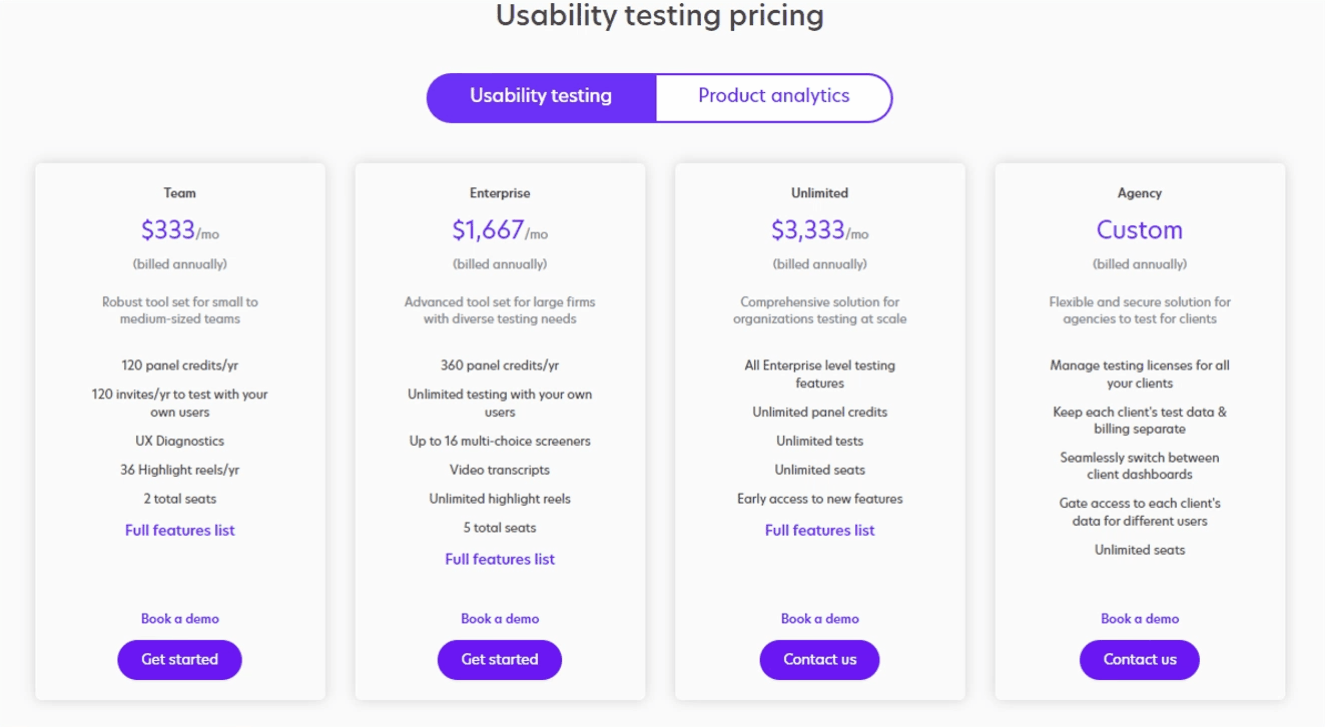Book a demo for the Team plan

180,619
